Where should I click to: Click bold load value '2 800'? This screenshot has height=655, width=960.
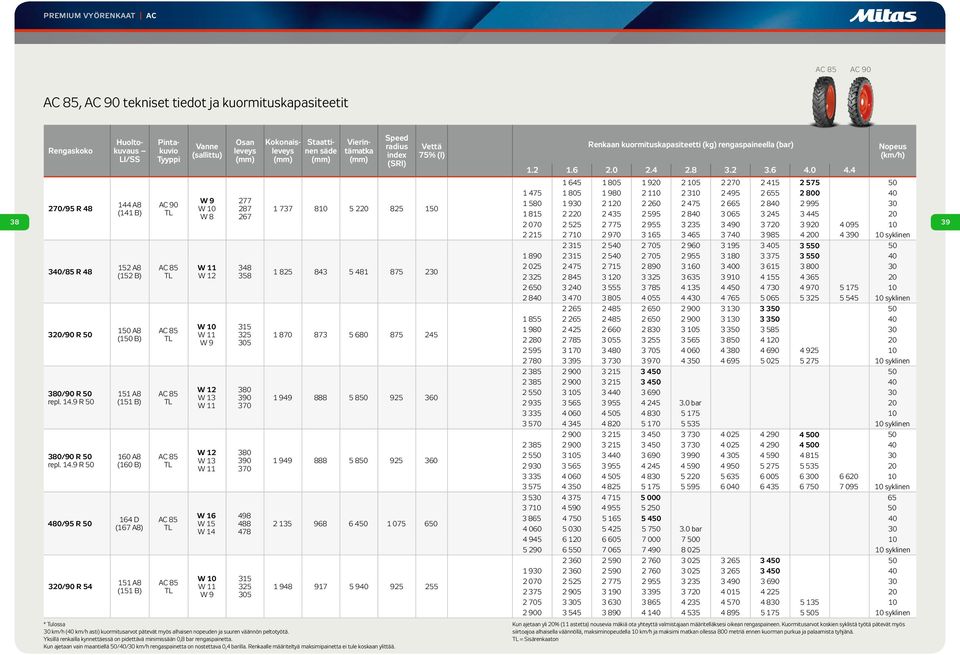pyautogui.click(x=809, y=193)
